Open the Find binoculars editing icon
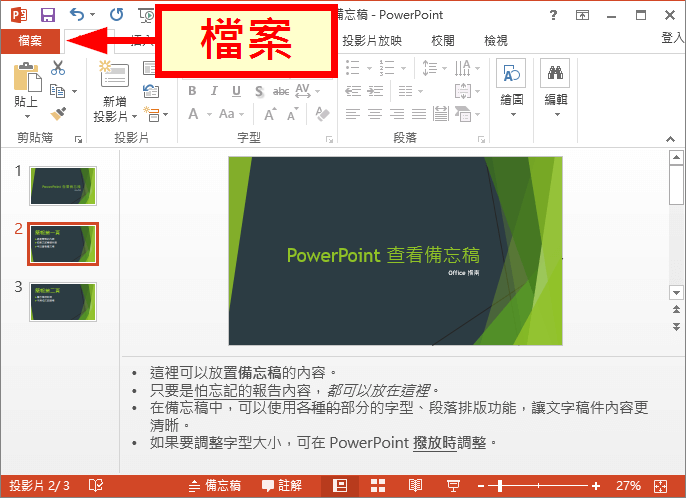The image size is (686, 498). tap(555, 73)
